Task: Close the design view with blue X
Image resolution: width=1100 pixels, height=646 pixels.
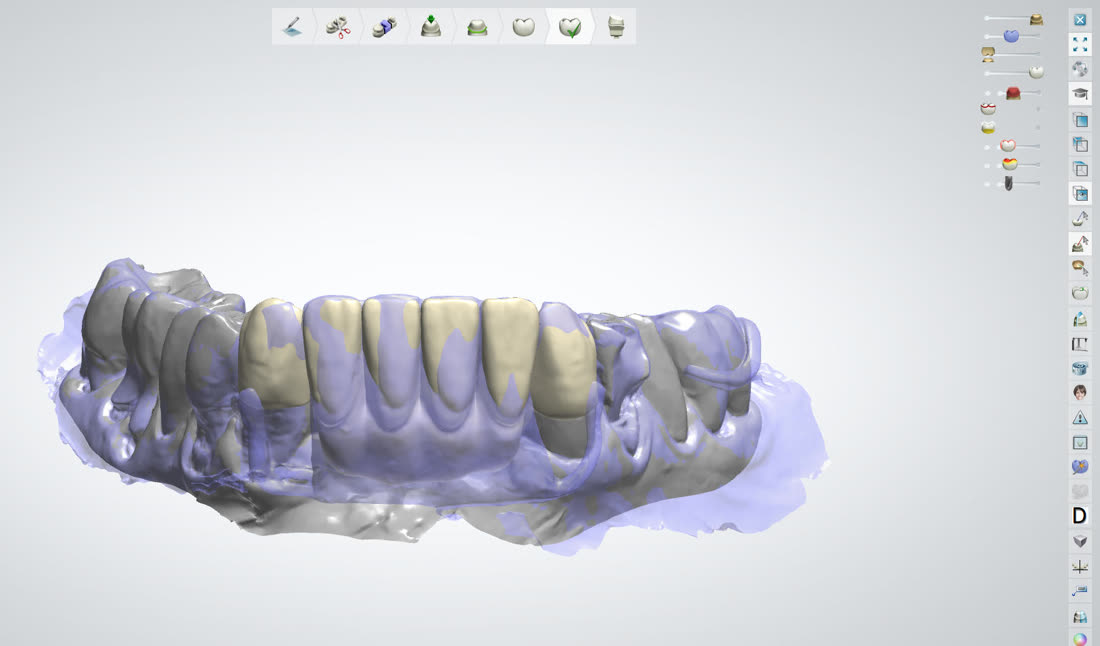Action: (1080, 20)
